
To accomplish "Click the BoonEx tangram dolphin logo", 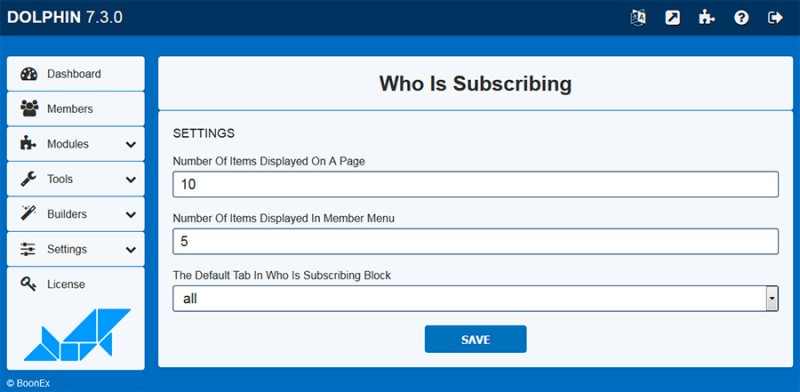I will tap(77, 334).
